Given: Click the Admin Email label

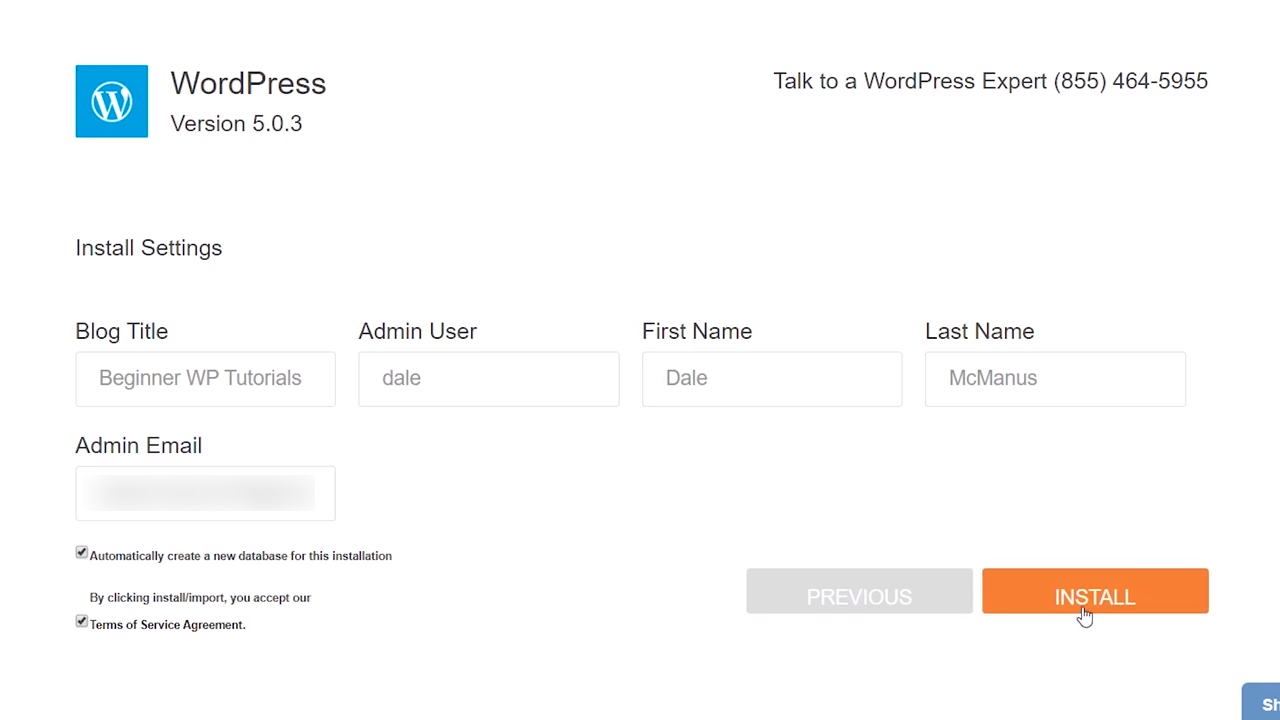Looking at the screenshot, I should coord(139,445).
